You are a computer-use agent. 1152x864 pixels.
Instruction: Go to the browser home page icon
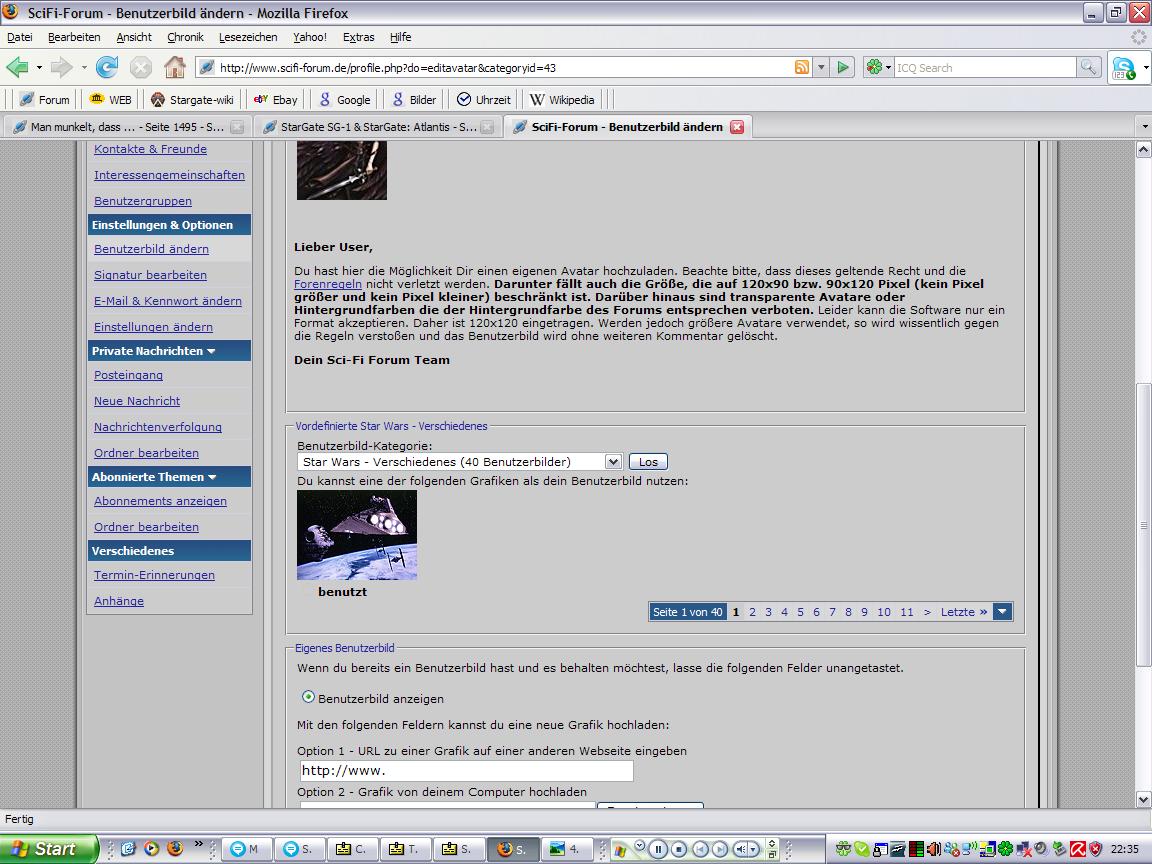pos(174,67)
